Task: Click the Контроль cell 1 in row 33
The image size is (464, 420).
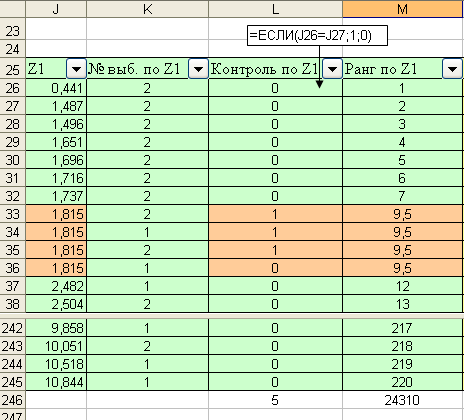Action: tap(275, 214)
